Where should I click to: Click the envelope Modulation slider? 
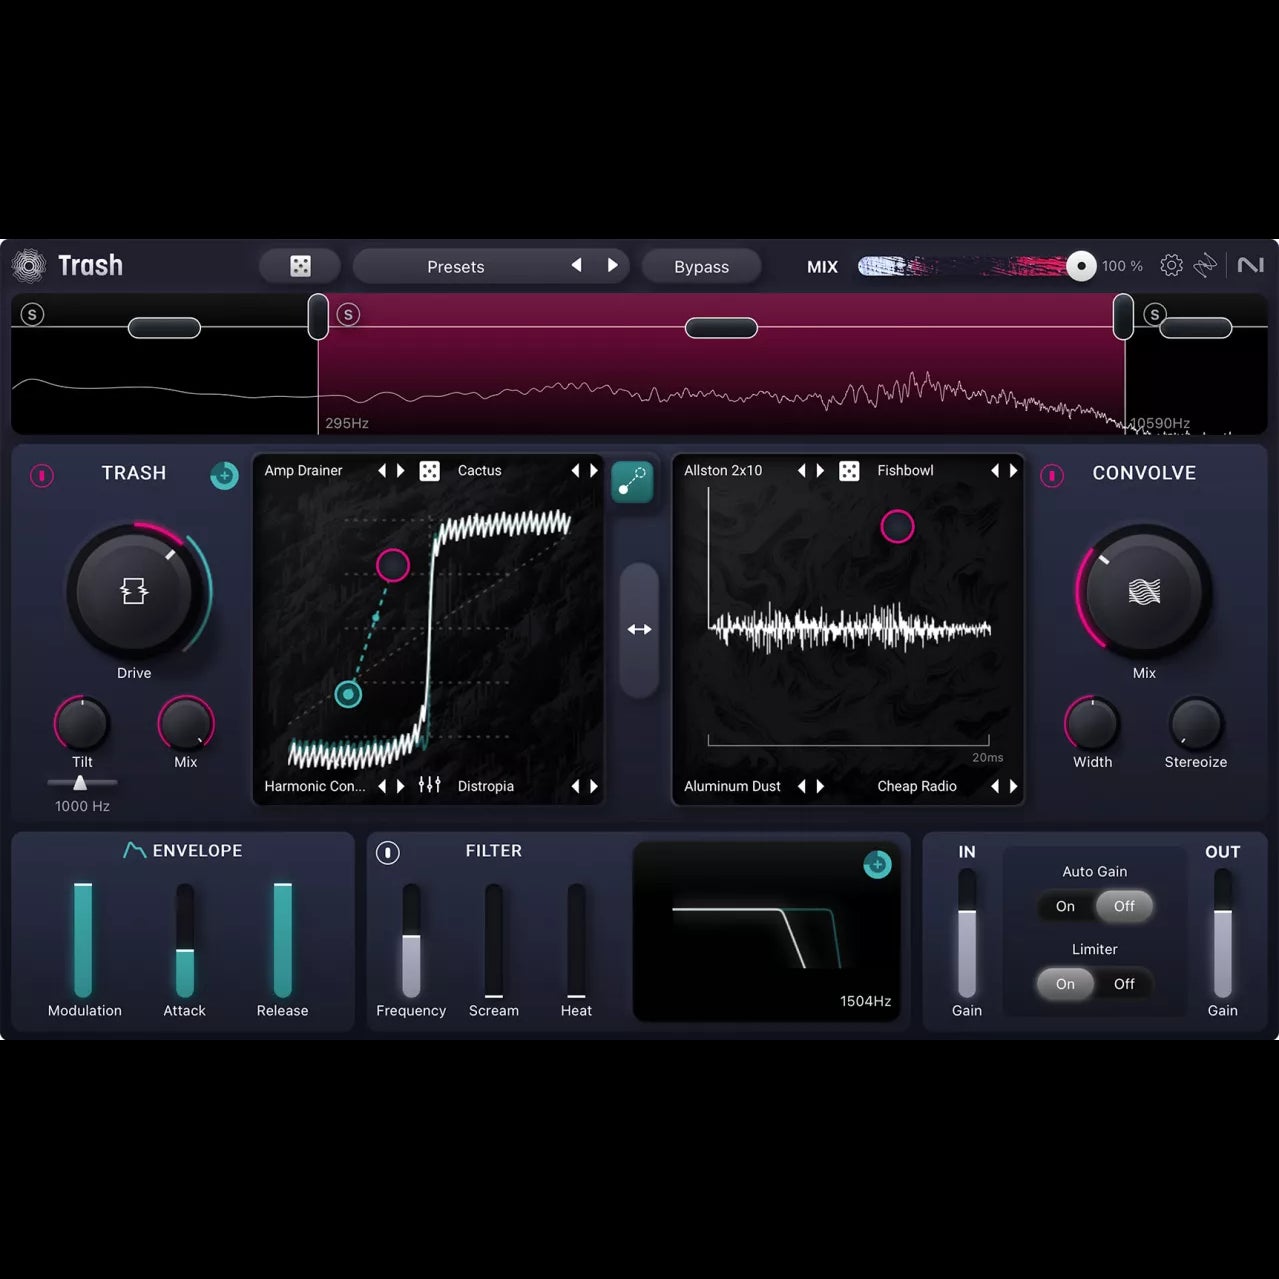click(83, 940)
